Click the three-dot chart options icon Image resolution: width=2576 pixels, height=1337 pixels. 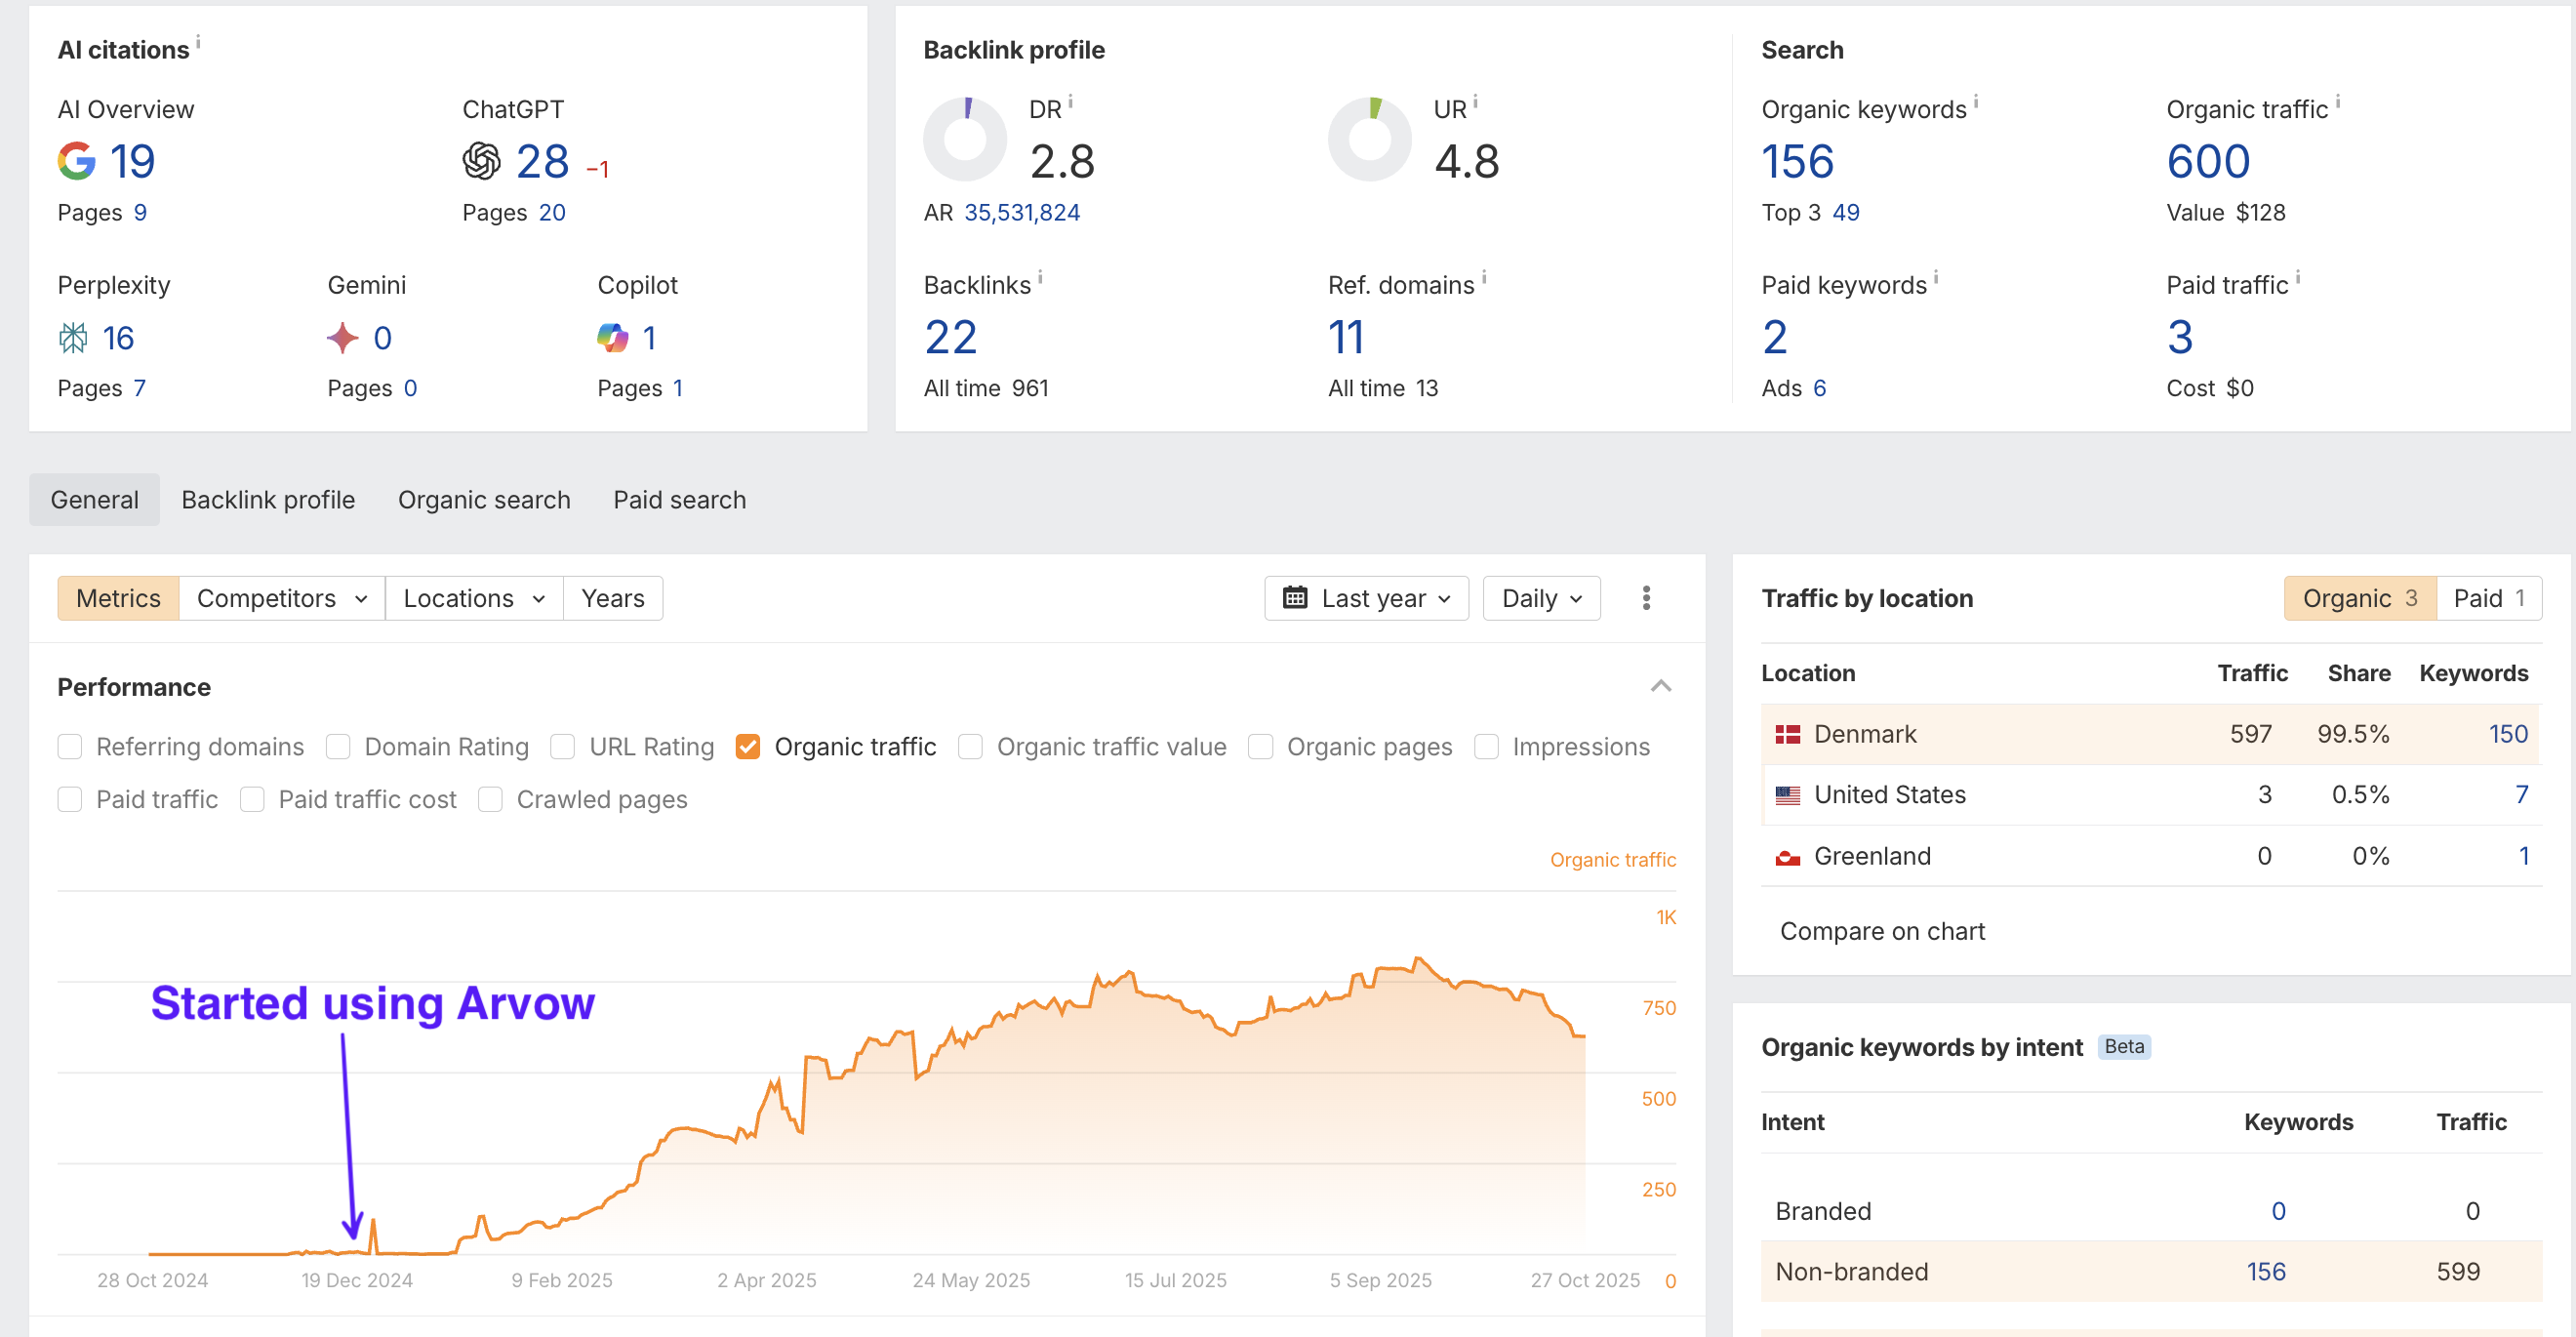(1646, 598)
